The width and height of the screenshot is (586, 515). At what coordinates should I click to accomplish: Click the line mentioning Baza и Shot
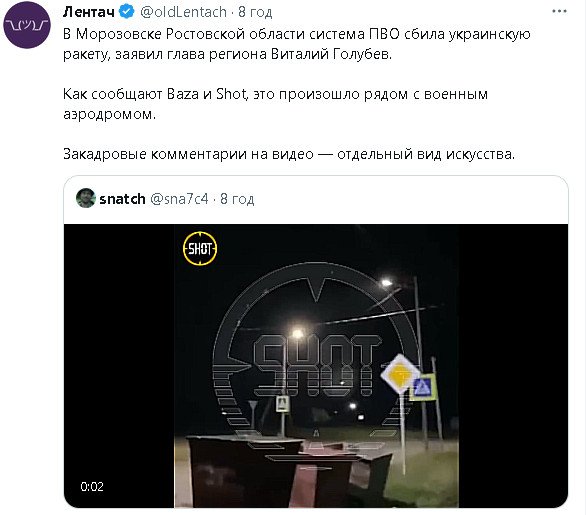(x=275, y=104)
